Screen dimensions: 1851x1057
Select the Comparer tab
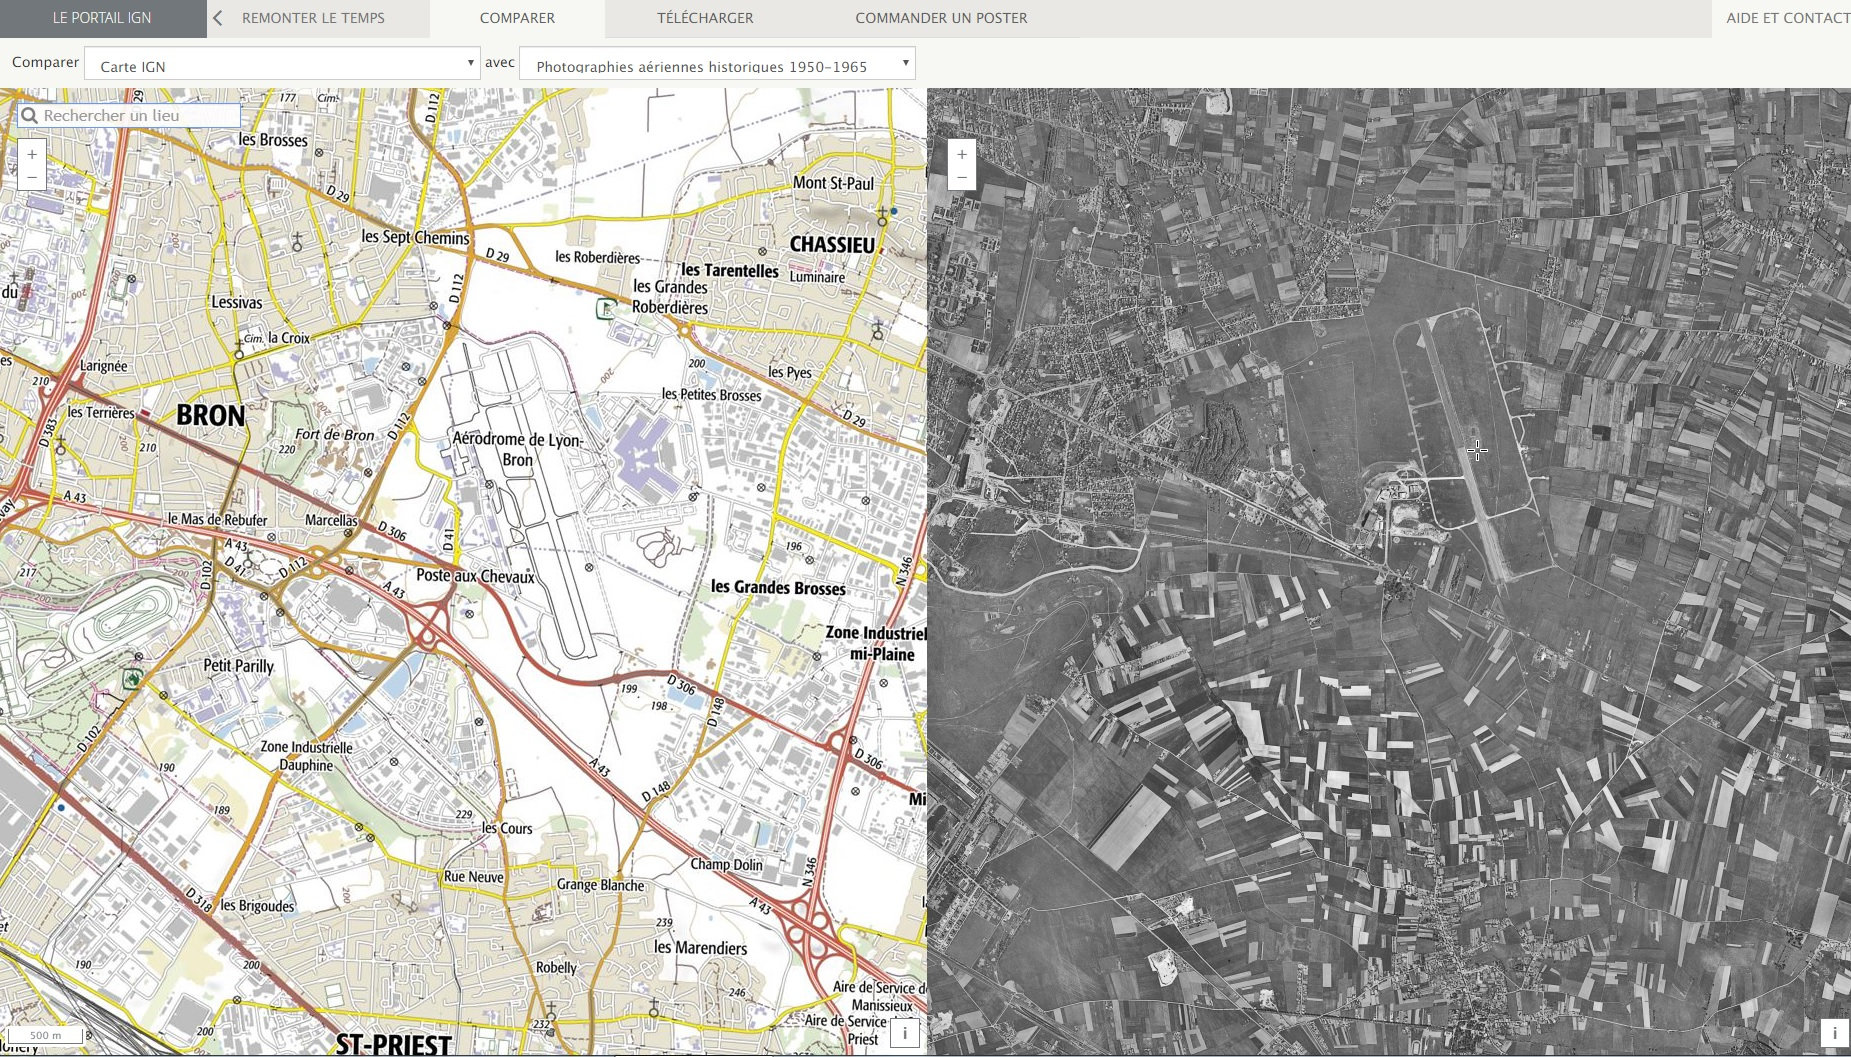click(517, 18)
